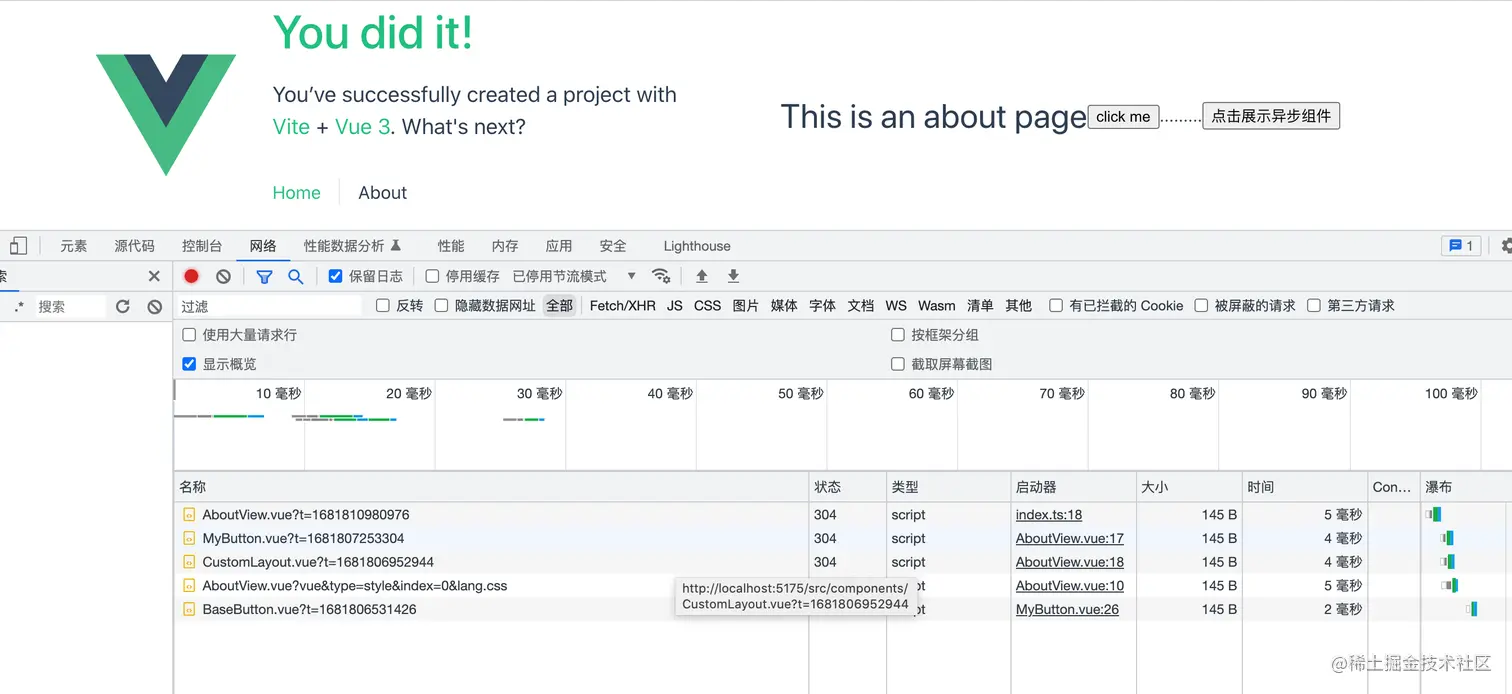Viewport: 1512px width, 694px height.
Task: Focus the 过滤 filter input field
Action: coord(270,306)
